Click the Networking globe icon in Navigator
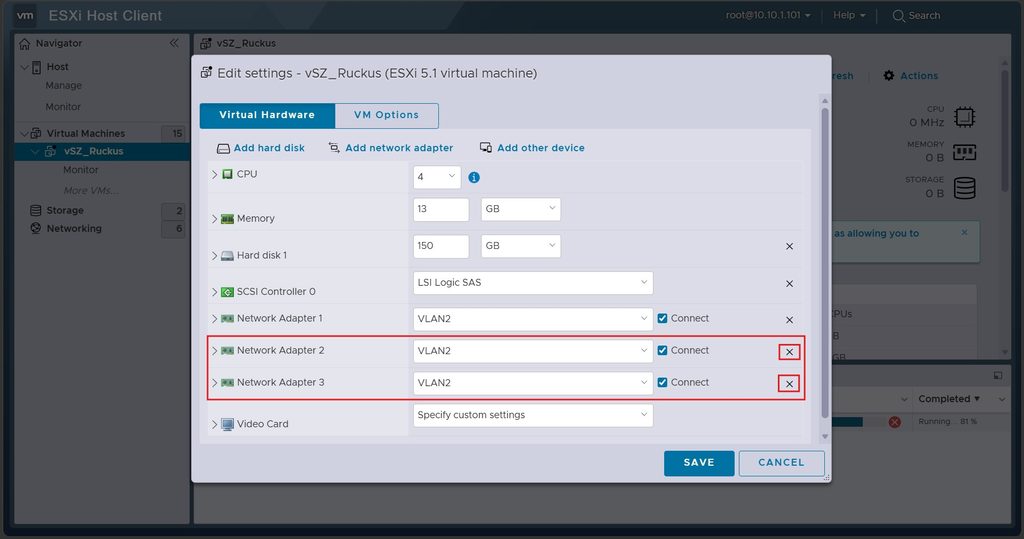Image resolution: width=1024 pixels, height=539 pixels. tap(36, 229)
